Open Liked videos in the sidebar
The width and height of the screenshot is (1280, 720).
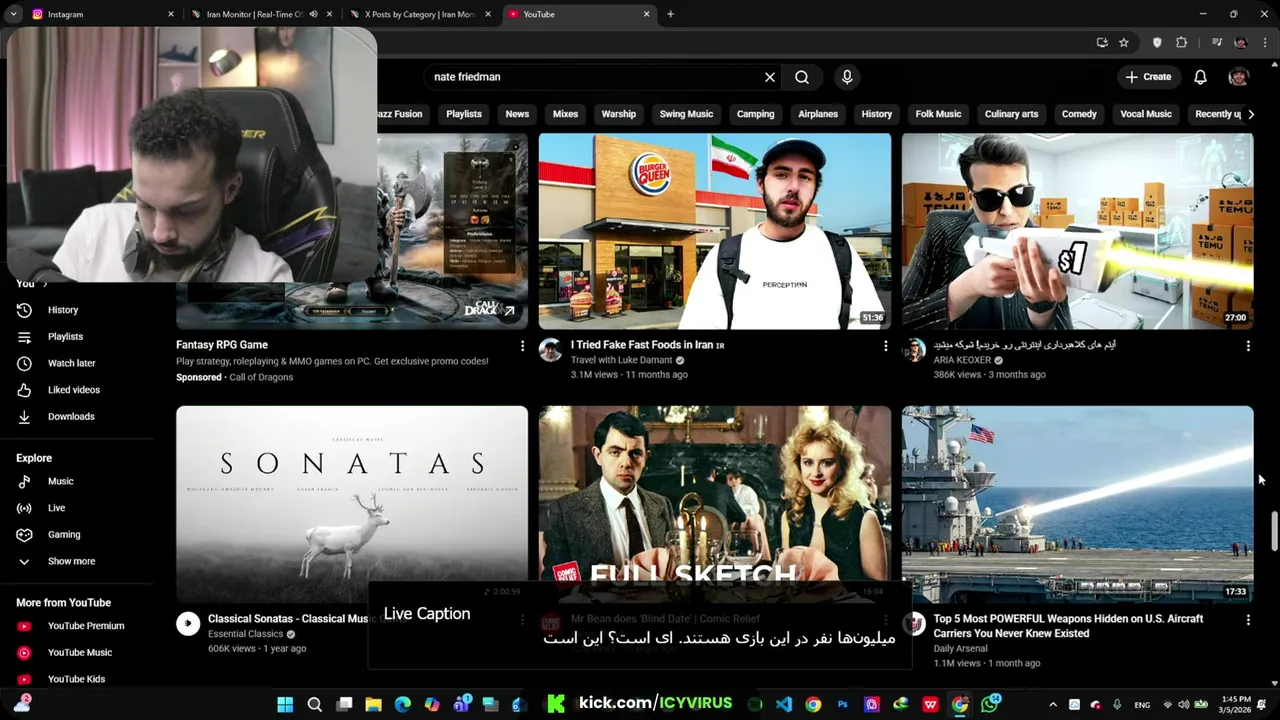click(73, 390)
